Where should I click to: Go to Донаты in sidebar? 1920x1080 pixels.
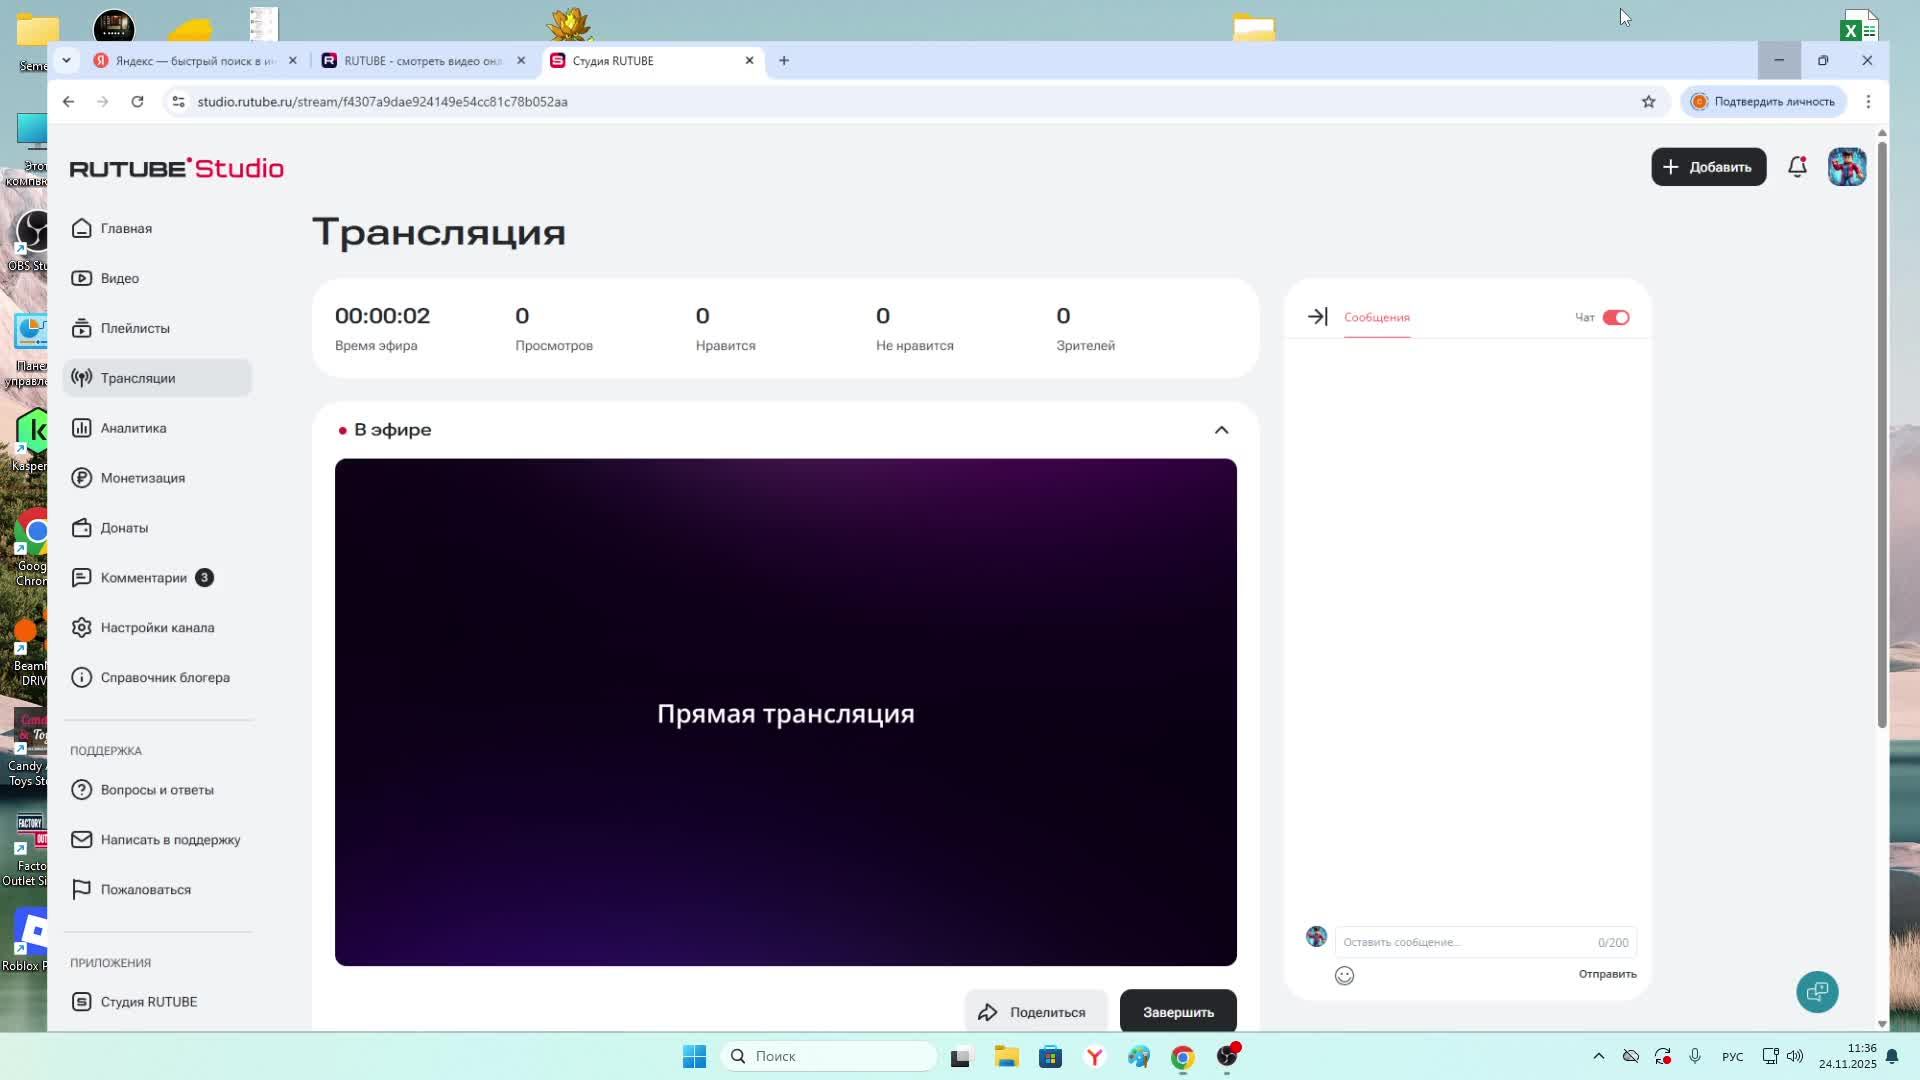[x=124, y=528]
